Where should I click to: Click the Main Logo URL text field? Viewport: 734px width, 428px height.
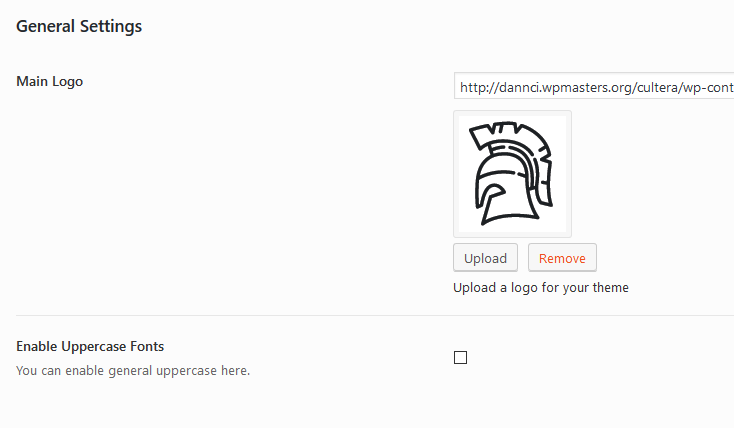[x=594, y=87]
